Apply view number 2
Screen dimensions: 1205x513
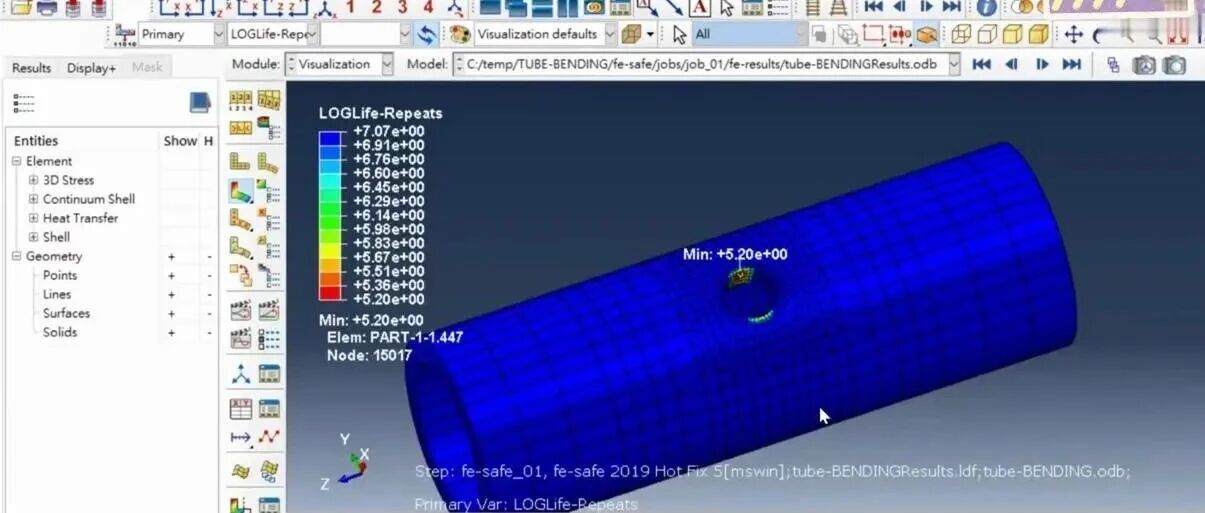tap(377, 7)
